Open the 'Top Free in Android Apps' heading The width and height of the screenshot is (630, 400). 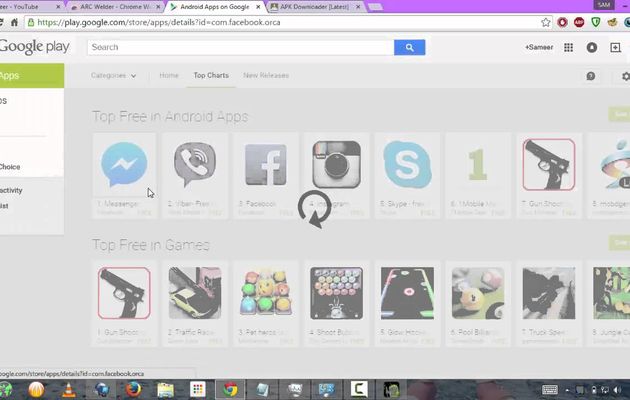pos(170,116)
